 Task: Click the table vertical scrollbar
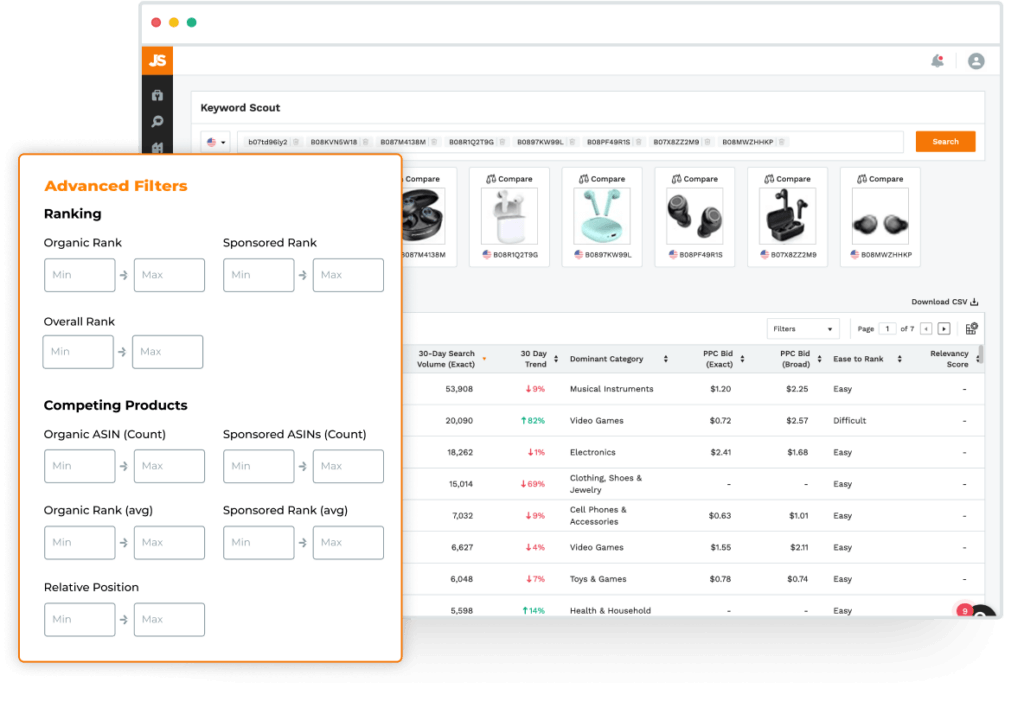coord(981,354)
